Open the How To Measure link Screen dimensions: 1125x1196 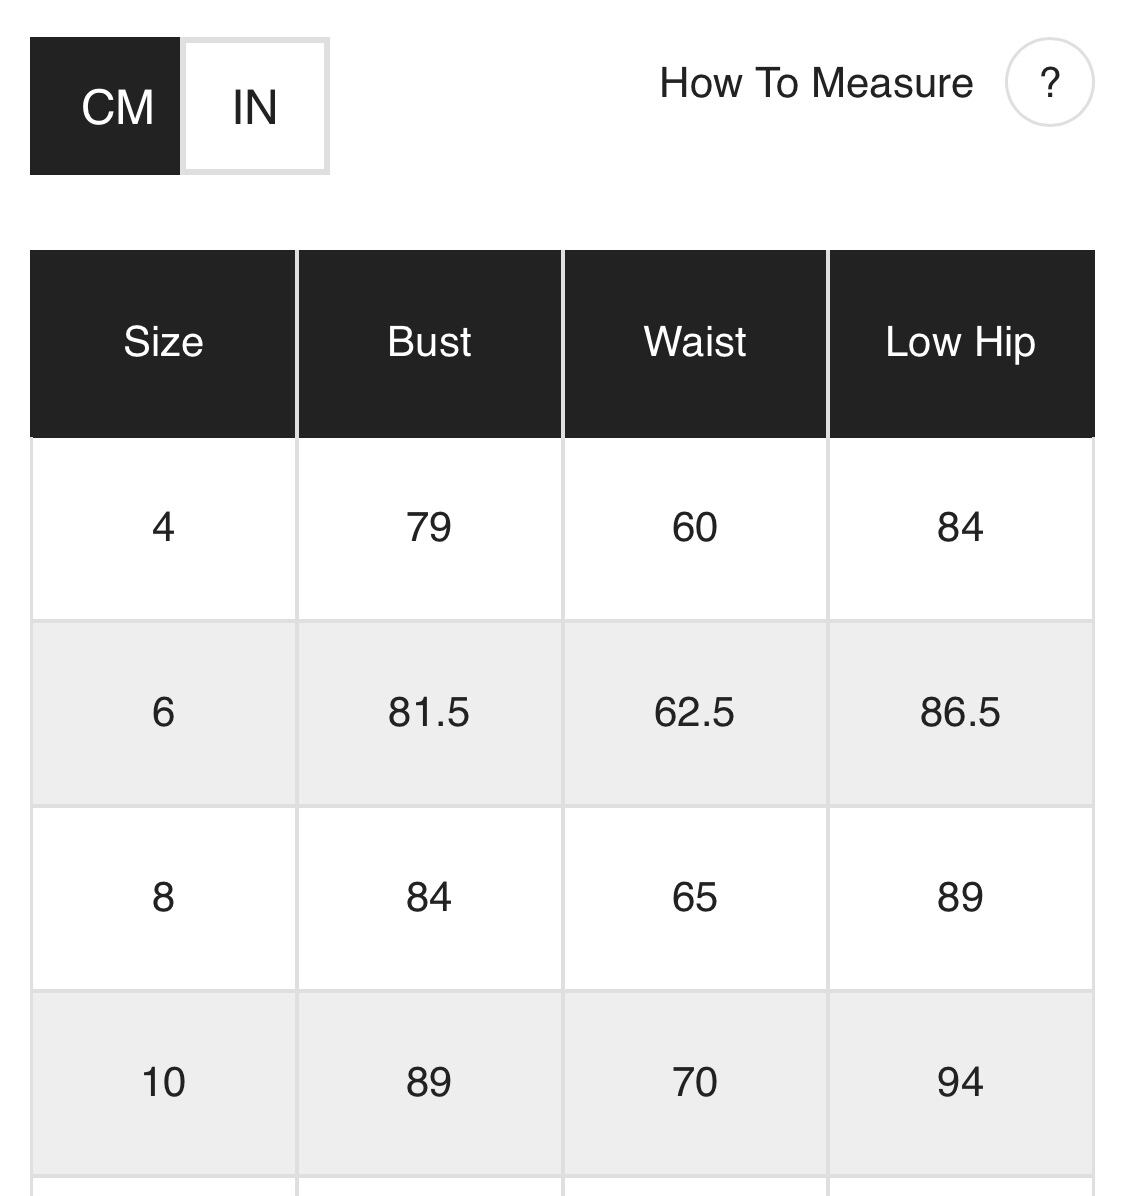(x=816, y=83)
